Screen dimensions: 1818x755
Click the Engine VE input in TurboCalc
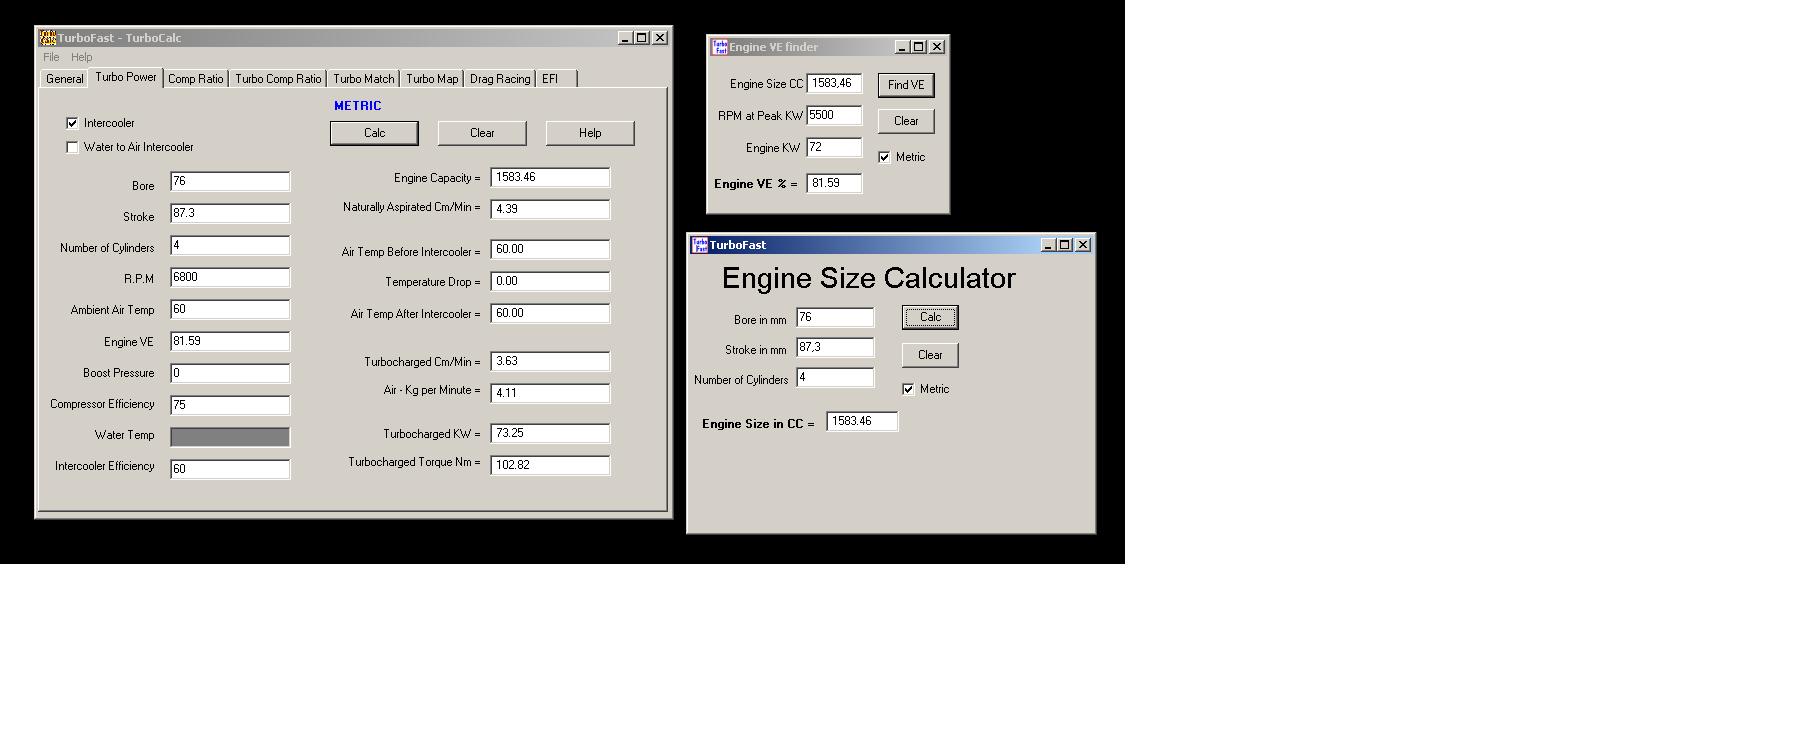click(230, 341)
